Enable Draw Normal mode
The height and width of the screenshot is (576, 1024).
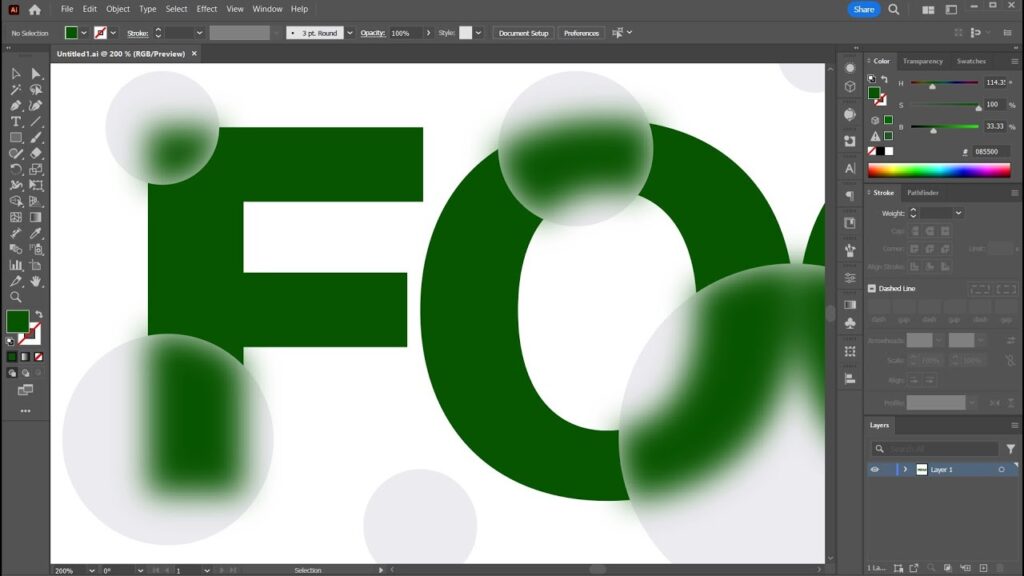(x=12, y=373)
